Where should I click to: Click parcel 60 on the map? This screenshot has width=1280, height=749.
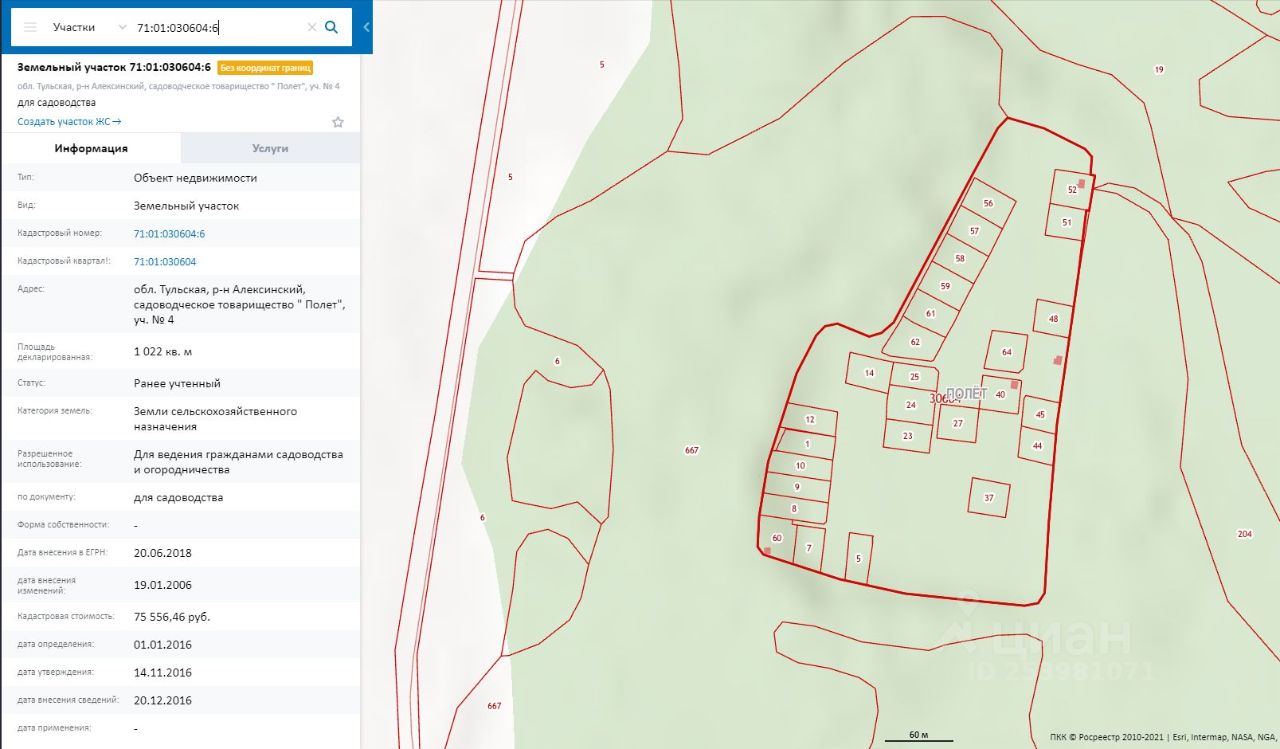click(776, 539)
